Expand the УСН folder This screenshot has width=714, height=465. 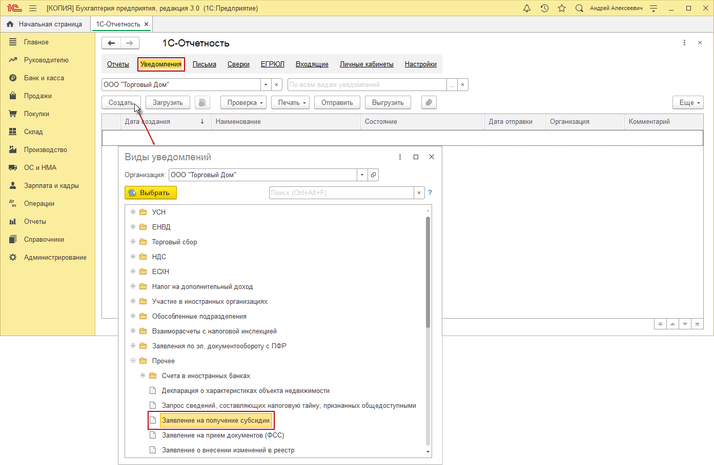133,212
